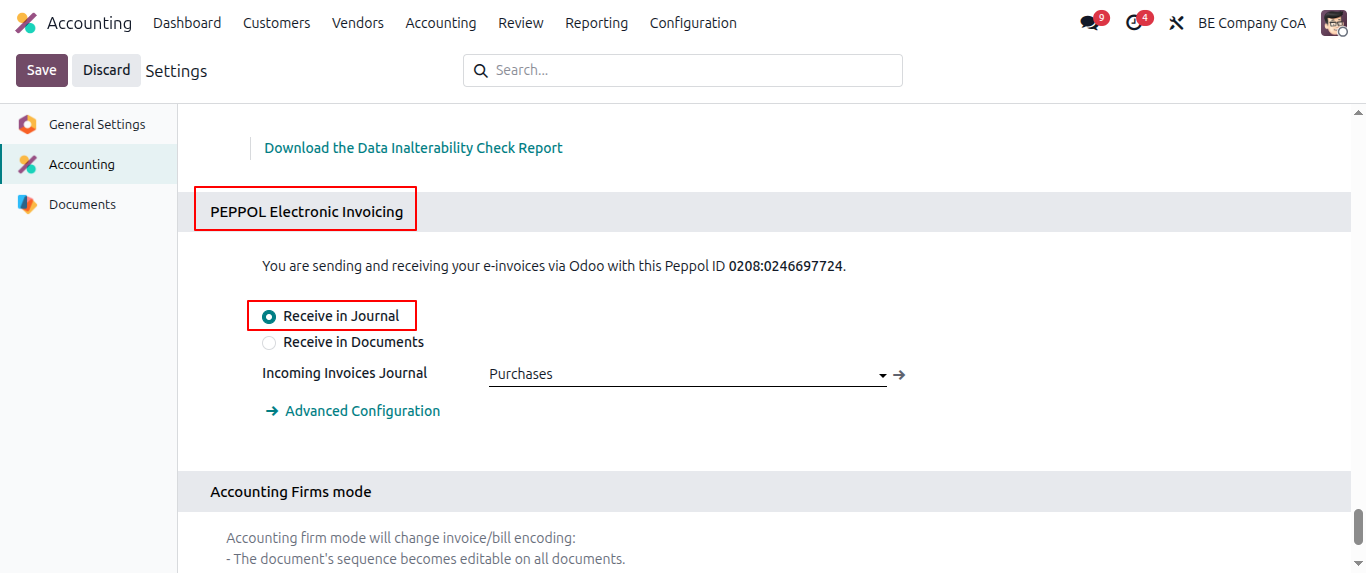Save the settings
Screen dimensions: 1366x573
[x=42, y=70]
